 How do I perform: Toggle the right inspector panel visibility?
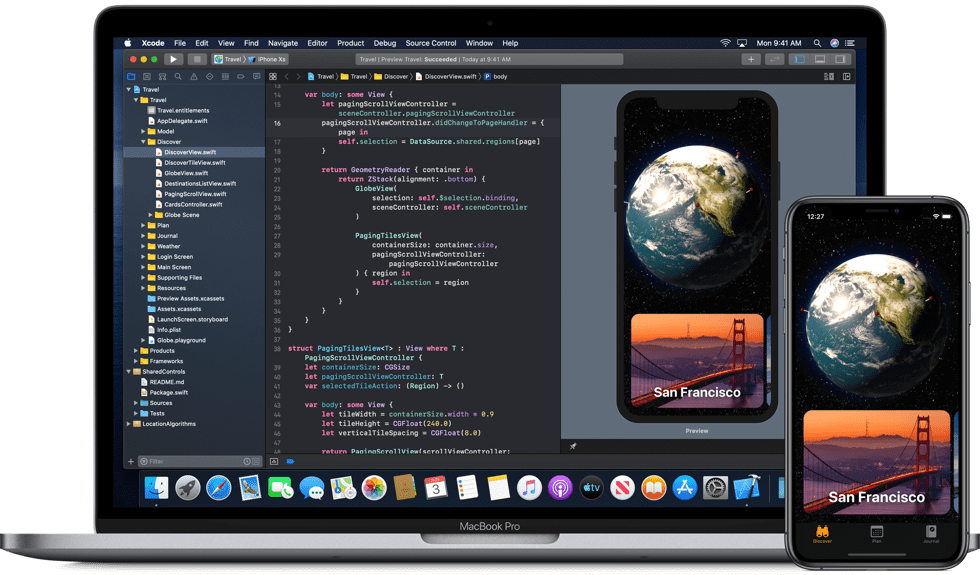[x=841, y=59]
